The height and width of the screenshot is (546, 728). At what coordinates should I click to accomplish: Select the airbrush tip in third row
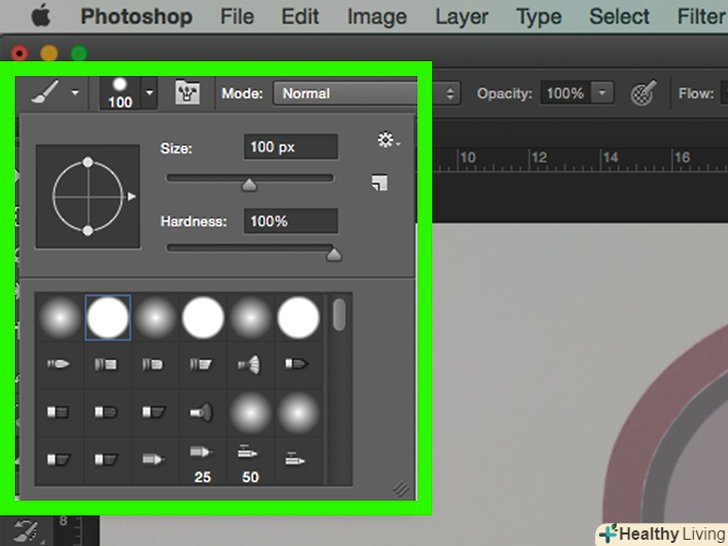pyautogui.click(x=203, y=412)
